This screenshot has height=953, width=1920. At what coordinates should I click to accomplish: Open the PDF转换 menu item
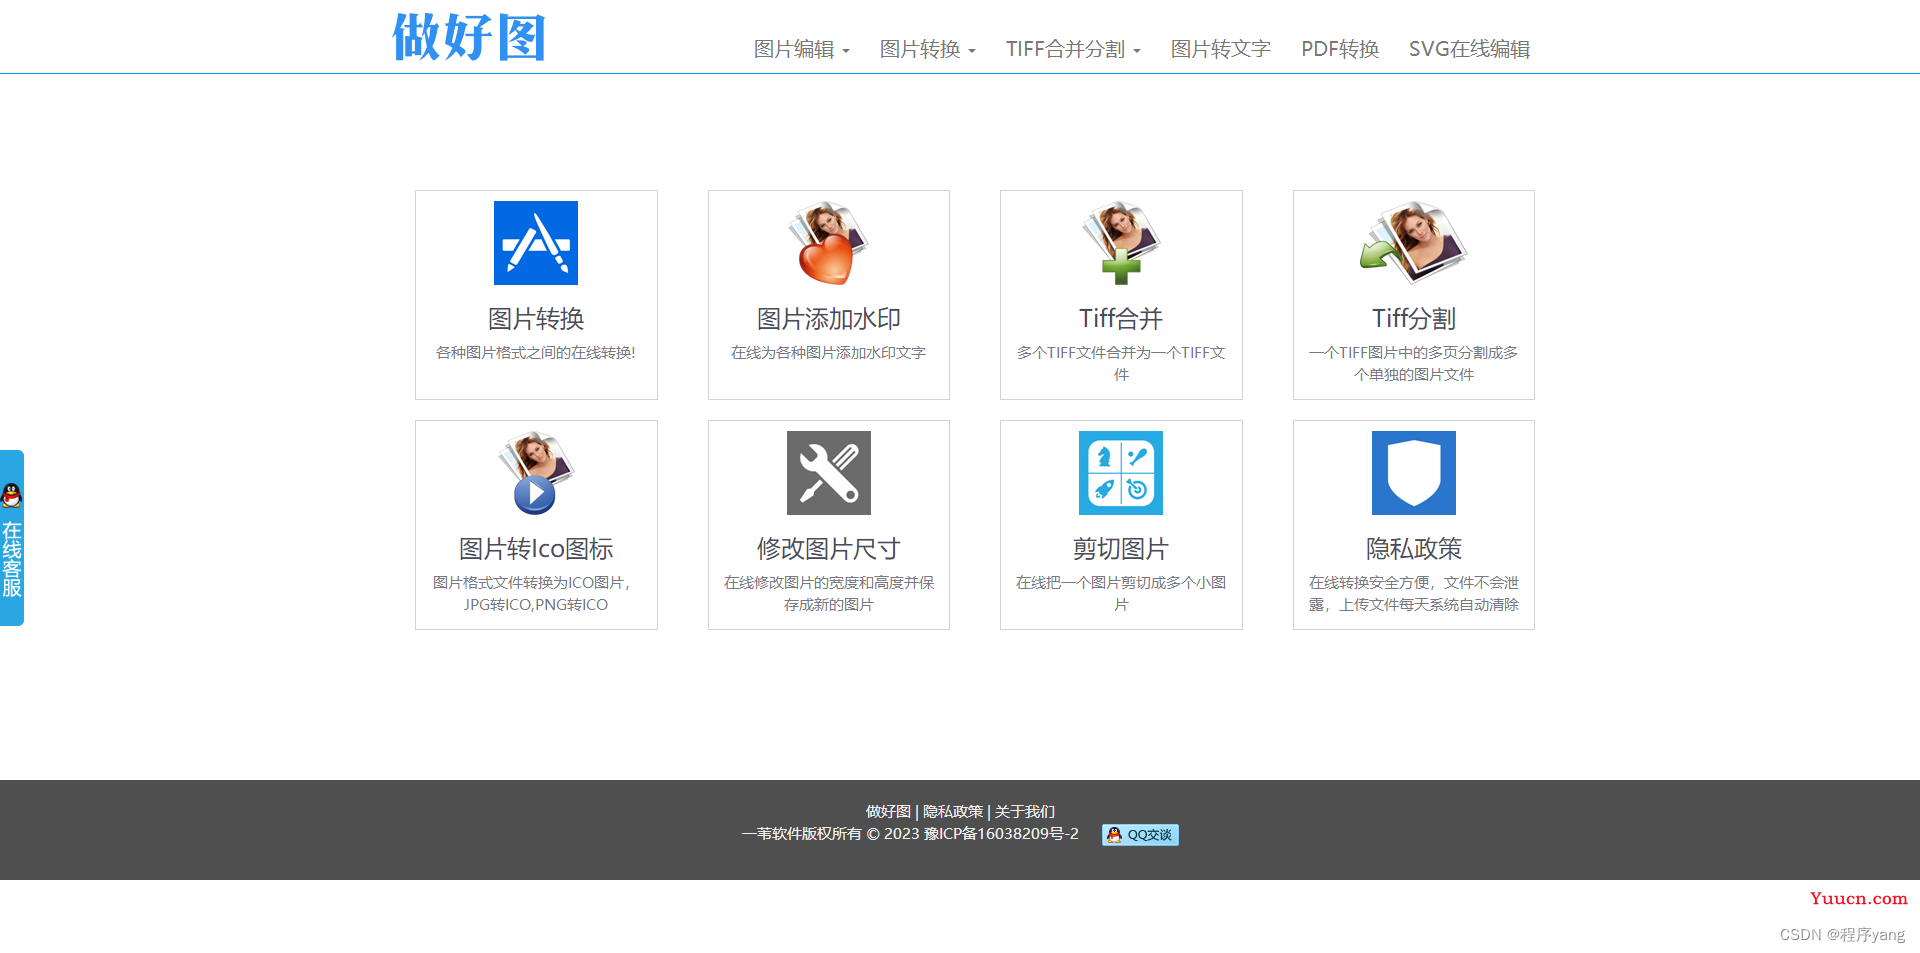click(1339, 49)
